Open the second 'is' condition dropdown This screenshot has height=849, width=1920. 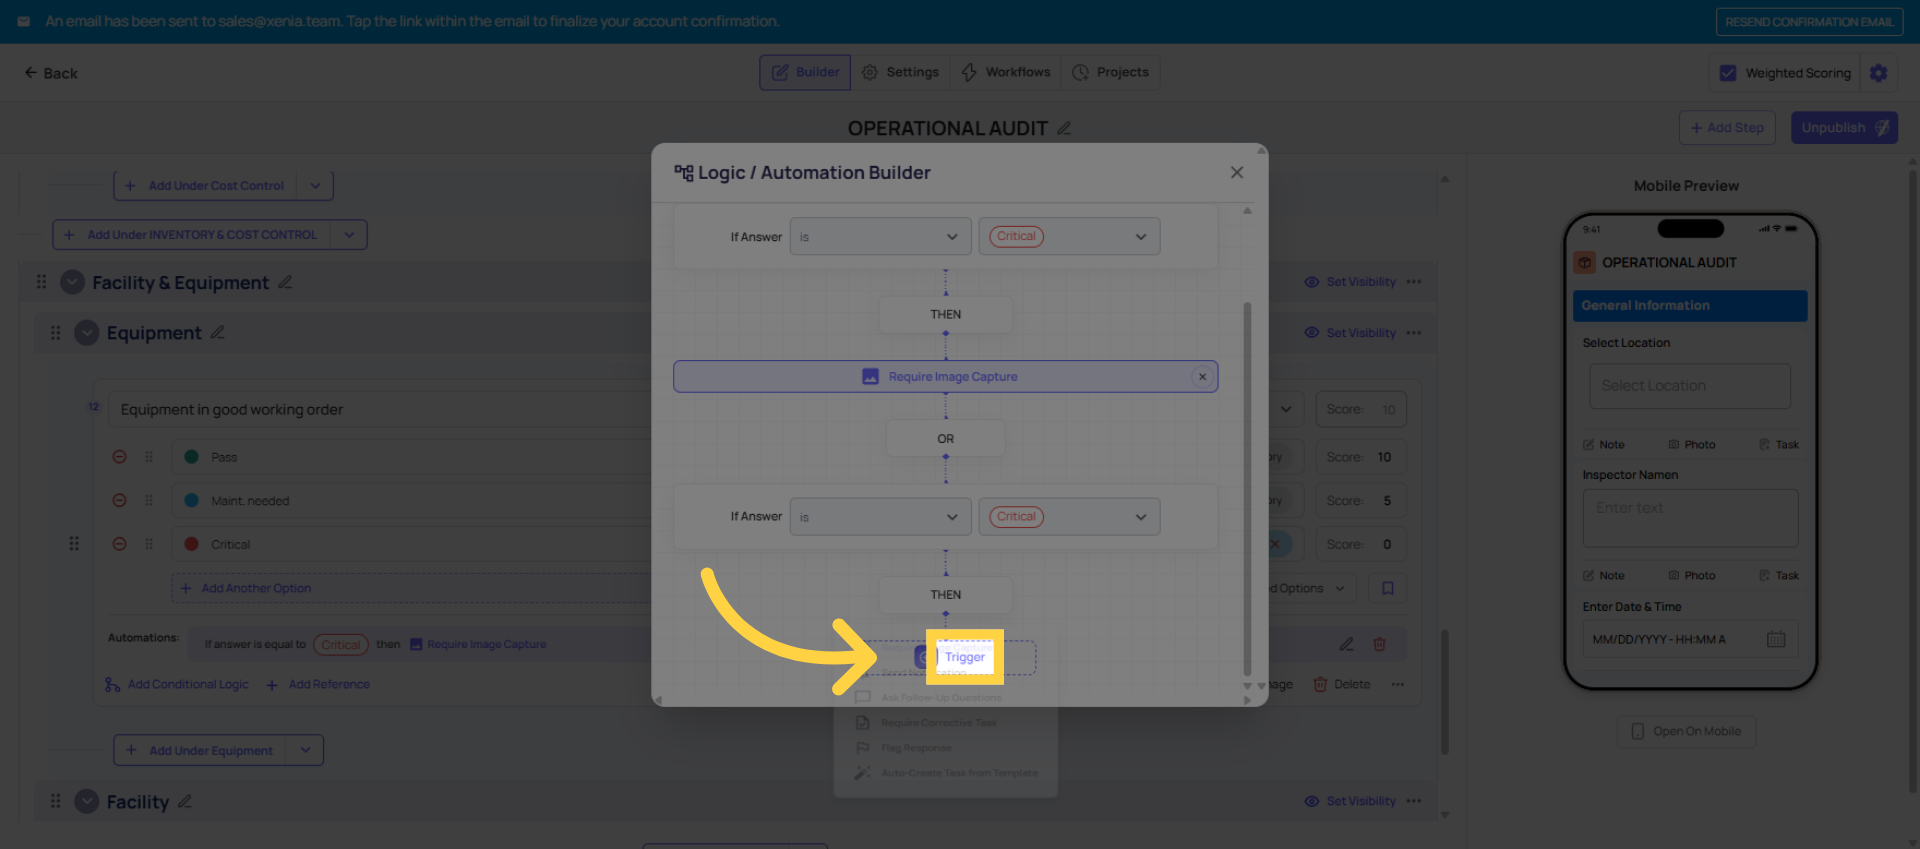(880, 517)
